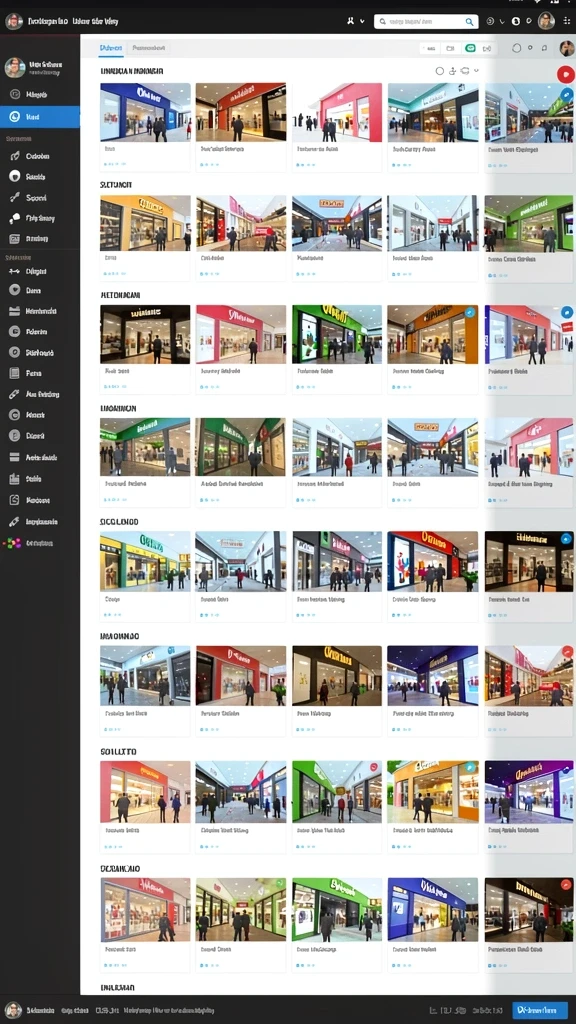Expand the user dropdown arrow beside the search box

point(362,22)
